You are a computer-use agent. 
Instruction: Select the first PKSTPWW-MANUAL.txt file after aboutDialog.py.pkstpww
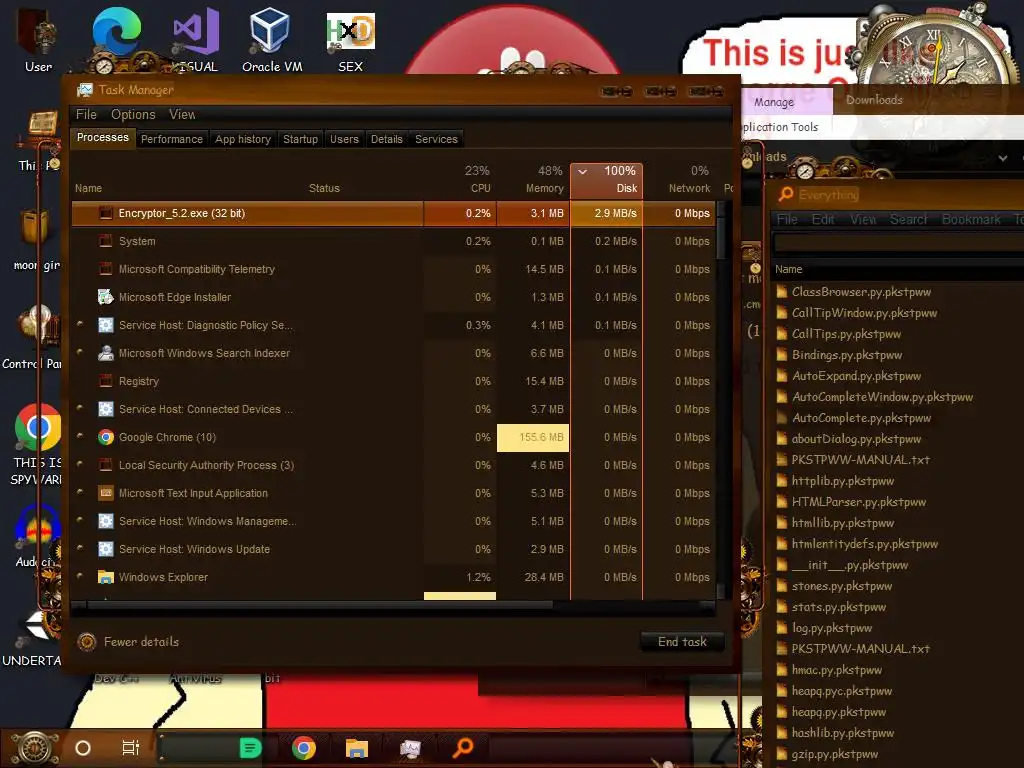(860, 460)
